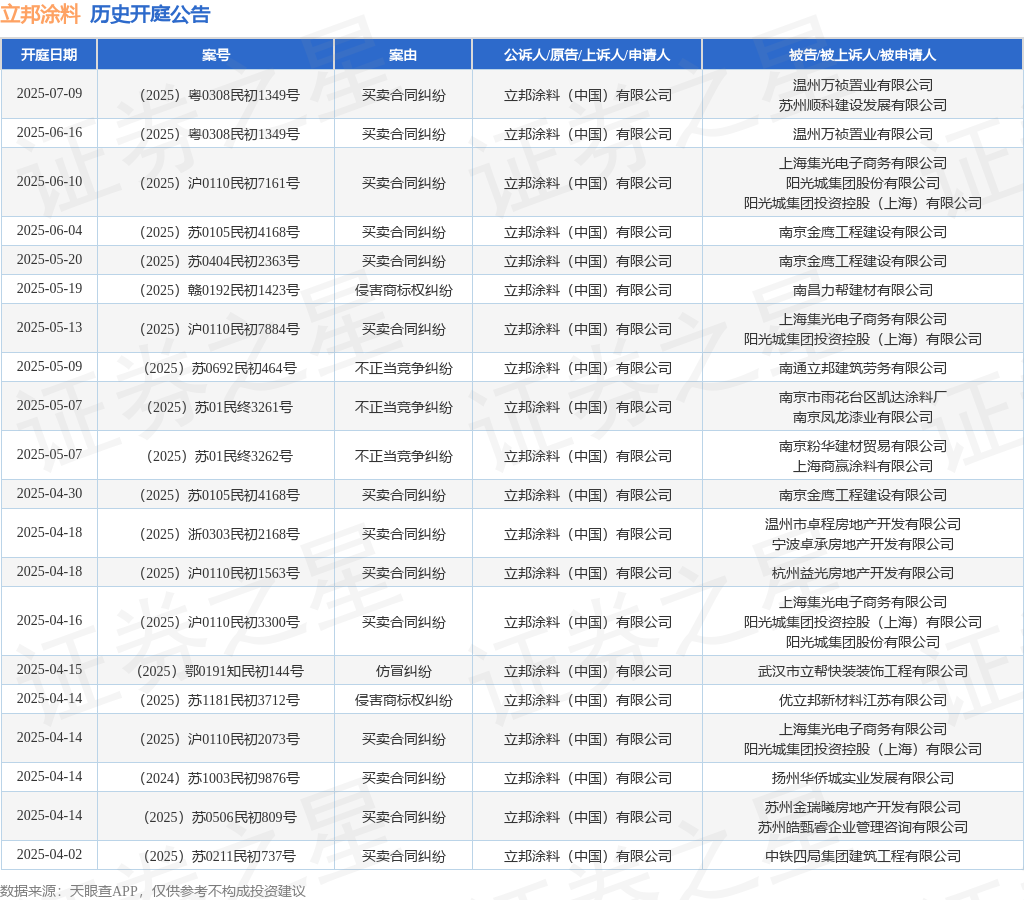
Task: Click defendant 上海商赢涂料有限公司
Action: [863, 466]
